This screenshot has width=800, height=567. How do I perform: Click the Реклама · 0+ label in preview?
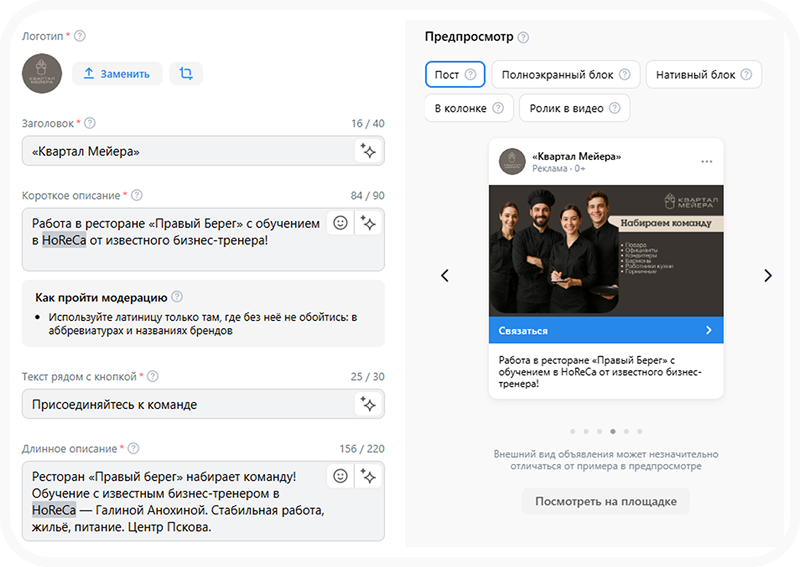559,168
